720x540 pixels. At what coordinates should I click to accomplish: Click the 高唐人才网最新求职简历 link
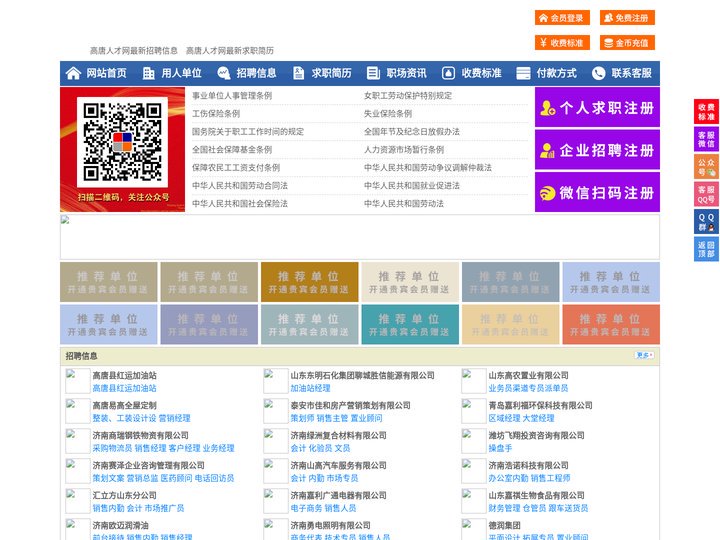click(x=230, y=51)
